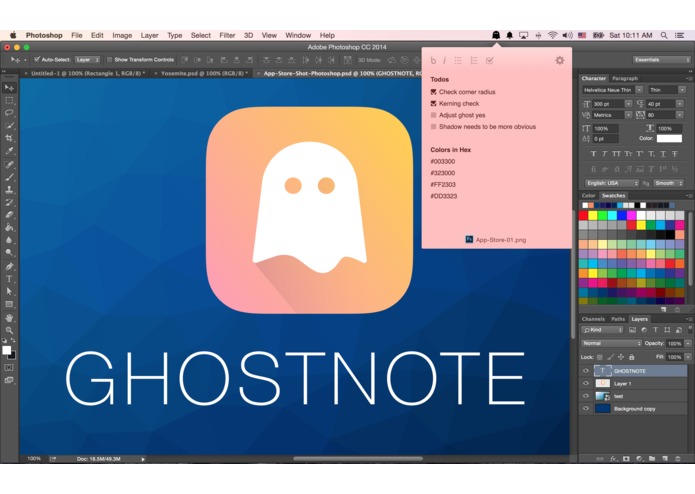This screenshot has width=695, height=494.
Task: Click the leading 40 pt field
Action: [x=660, y=104]
